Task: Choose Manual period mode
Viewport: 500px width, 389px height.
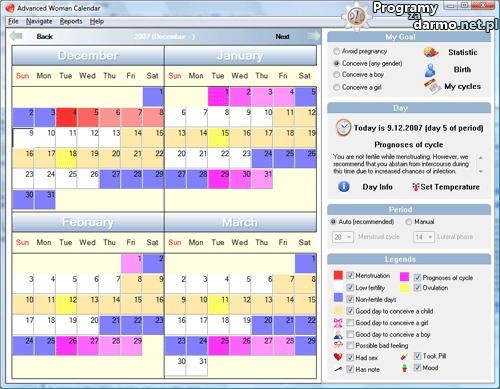Action: pyautogui.click(x=408, y=222)
